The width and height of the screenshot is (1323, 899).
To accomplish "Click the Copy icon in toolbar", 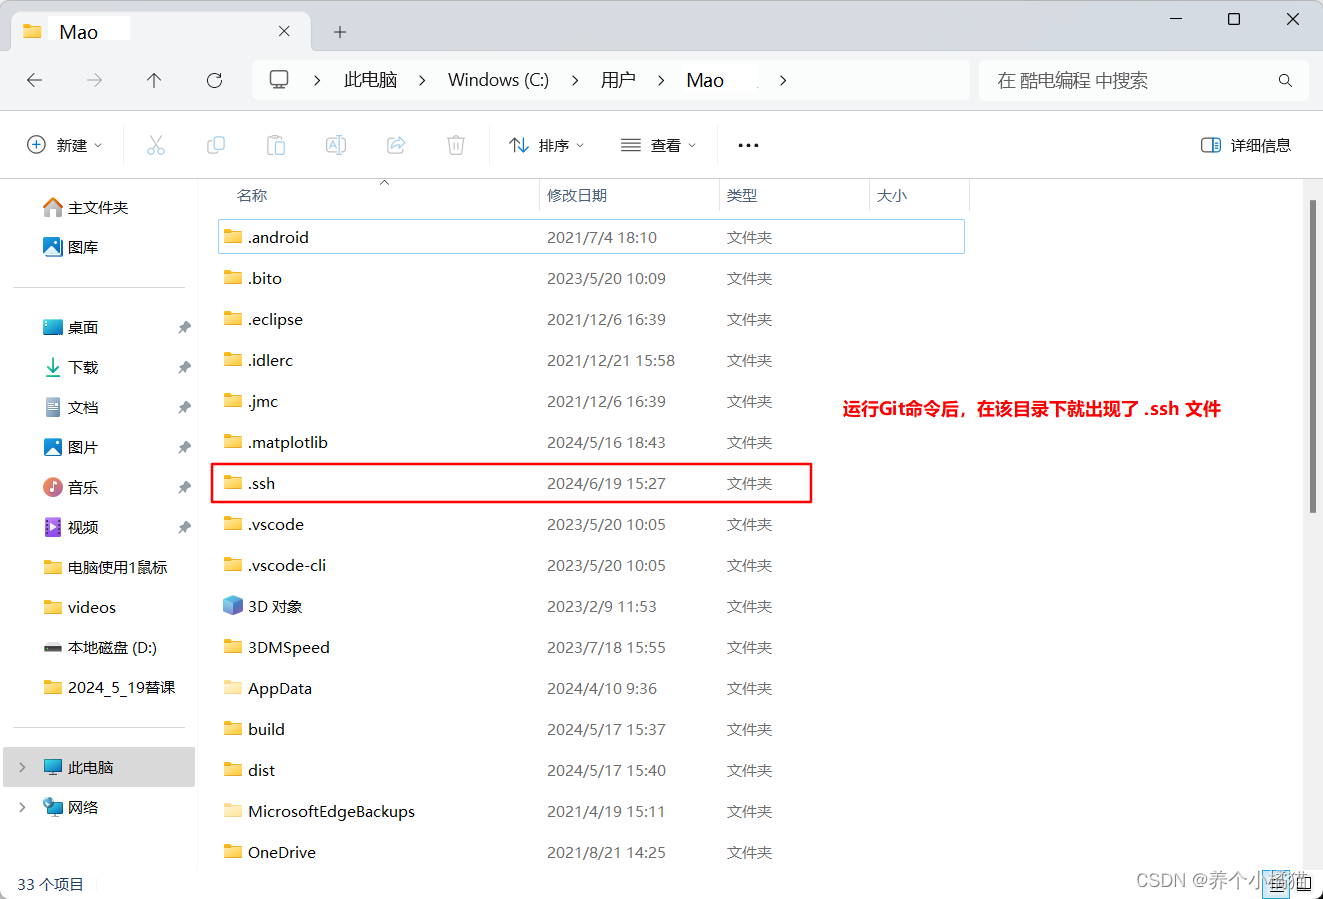I will click(216, 145).
